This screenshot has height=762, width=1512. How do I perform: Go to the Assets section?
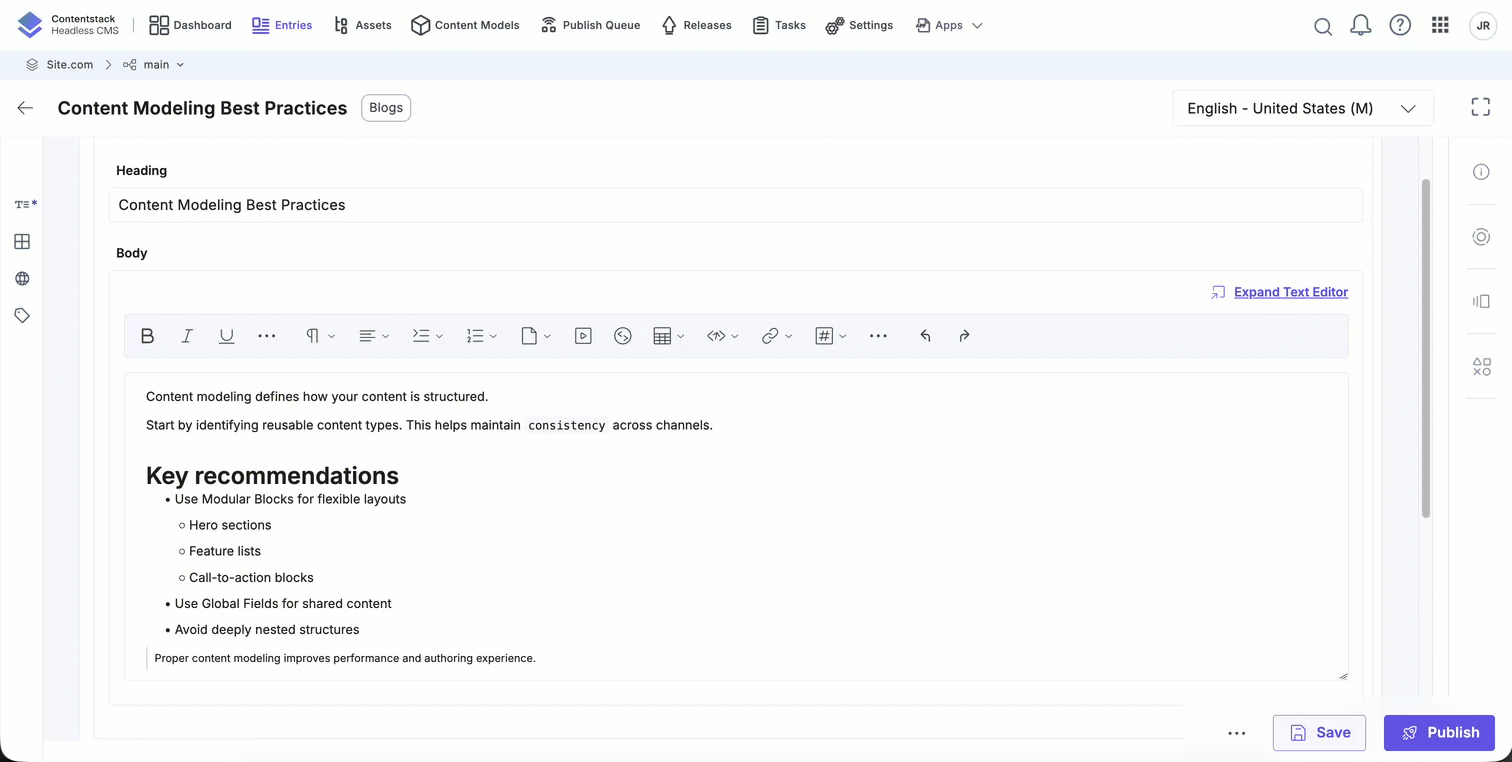(x=362, y=25)
